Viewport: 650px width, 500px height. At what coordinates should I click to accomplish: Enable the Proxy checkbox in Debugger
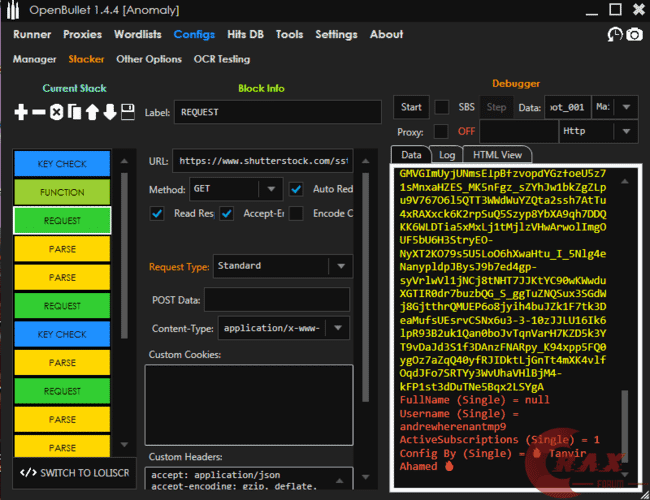[441, 132]
